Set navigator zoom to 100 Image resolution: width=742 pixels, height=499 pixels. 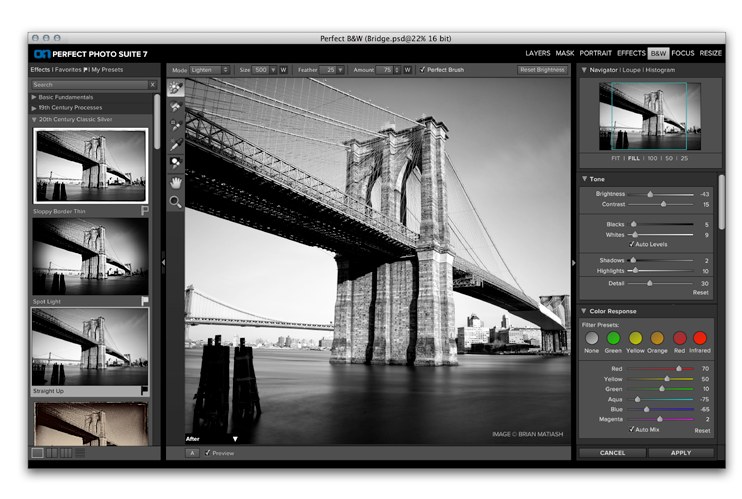pos(653,158)
